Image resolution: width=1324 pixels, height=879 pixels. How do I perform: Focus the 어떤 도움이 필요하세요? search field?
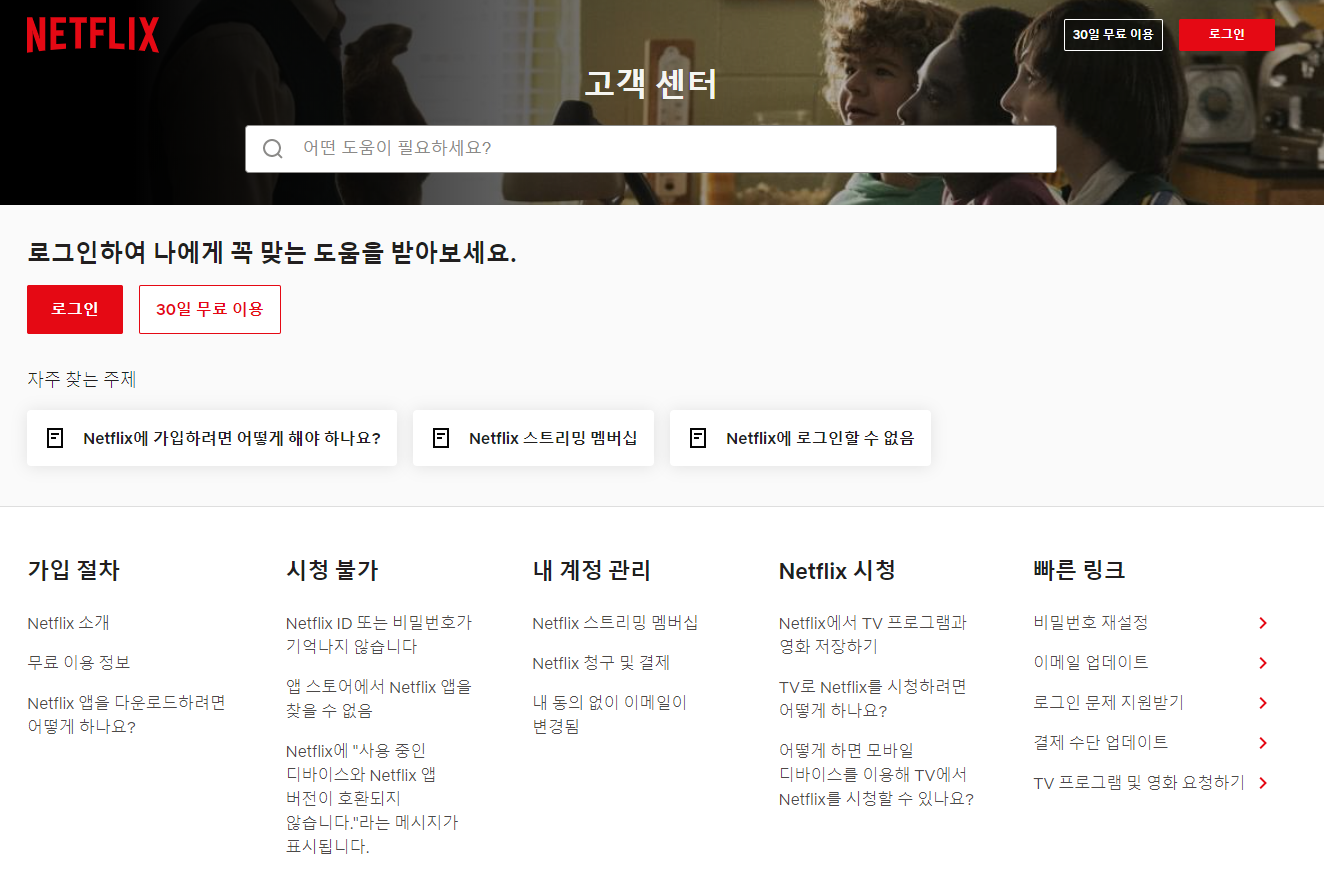(x=651, y=149)
